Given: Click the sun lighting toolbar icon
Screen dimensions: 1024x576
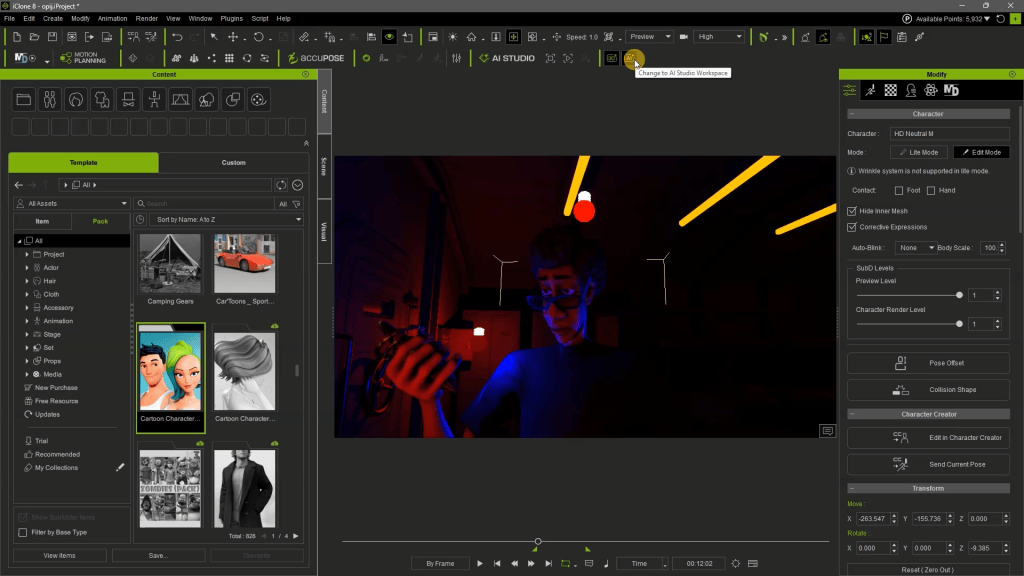Looking at the screenshot, I should pos(453,37).
